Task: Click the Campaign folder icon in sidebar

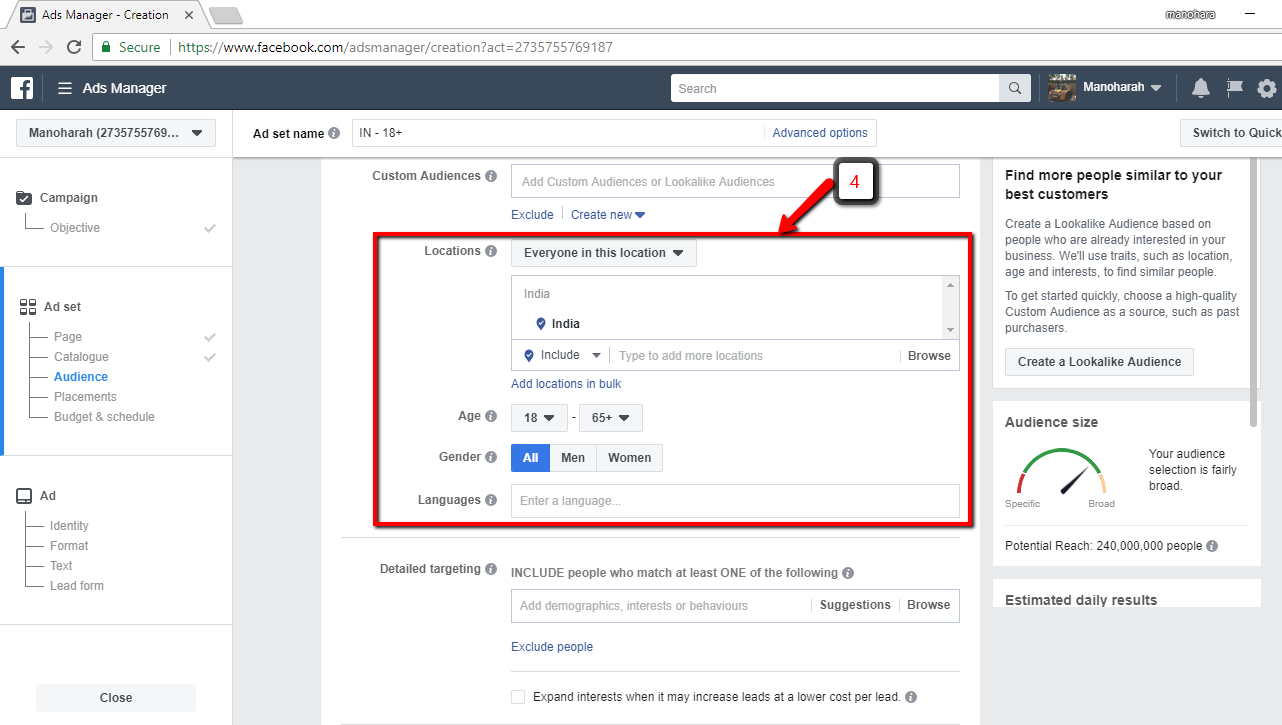Action: coord(25,198)
